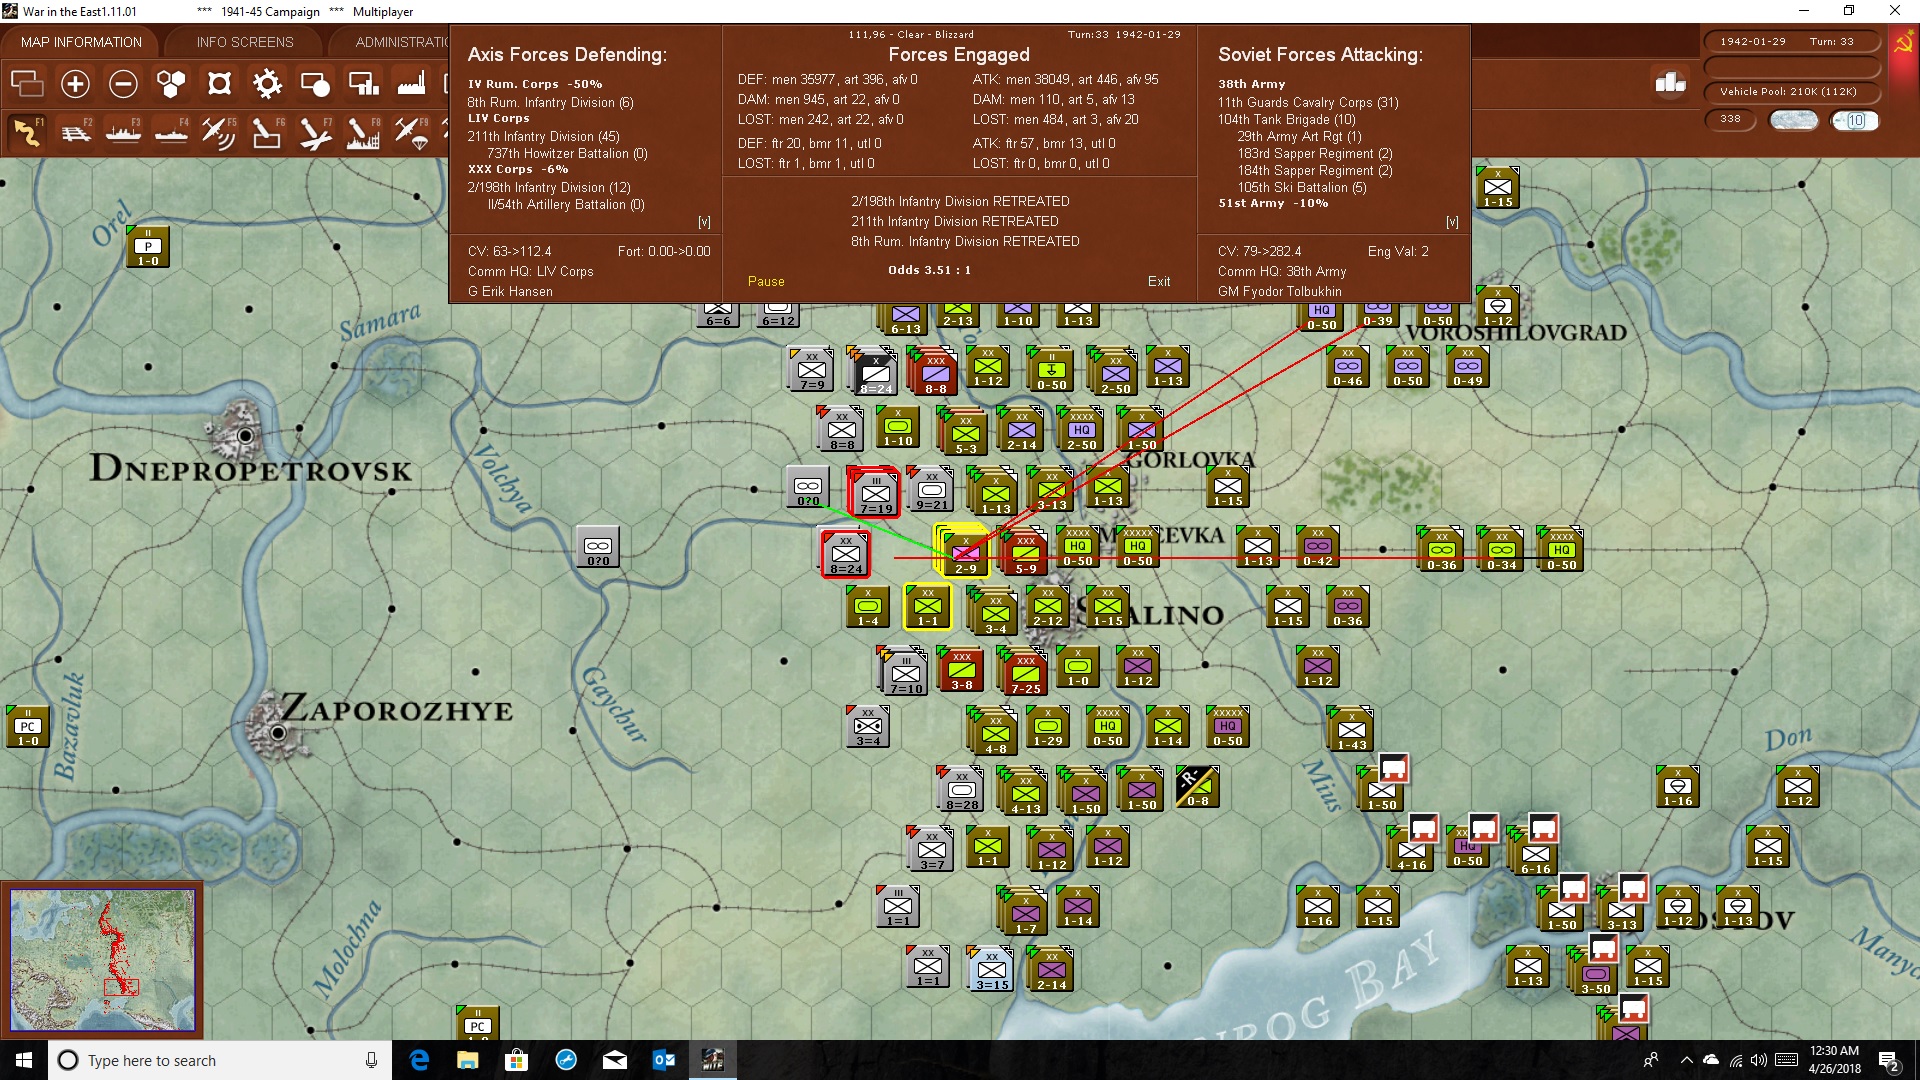Image resolution: width=1920 pixels, height=1080 pixels.
Task: Toggle the rectangle-with-bars toolbar icon
Action: coord(363,84)
